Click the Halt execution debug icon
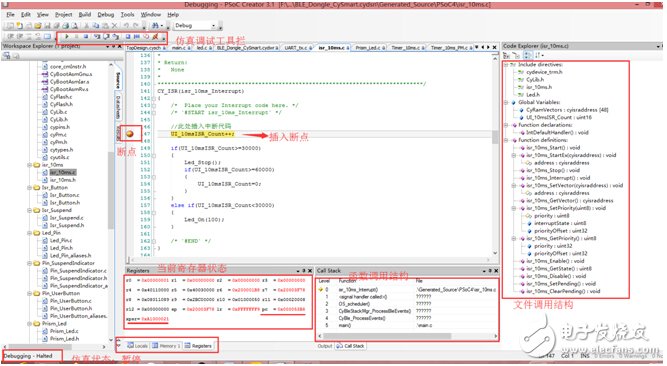The height and width of the screenshot is (366, 667). coord(77,37)
